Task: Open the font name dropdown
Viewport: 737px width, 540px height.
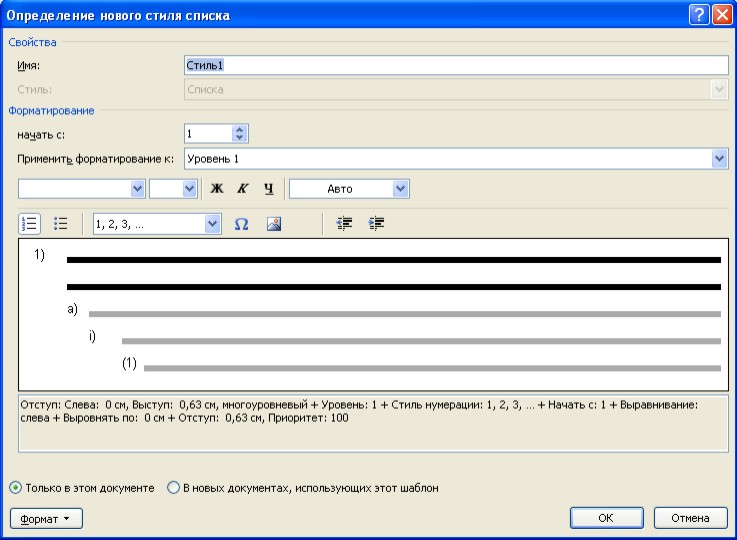Action: (138, 188)
